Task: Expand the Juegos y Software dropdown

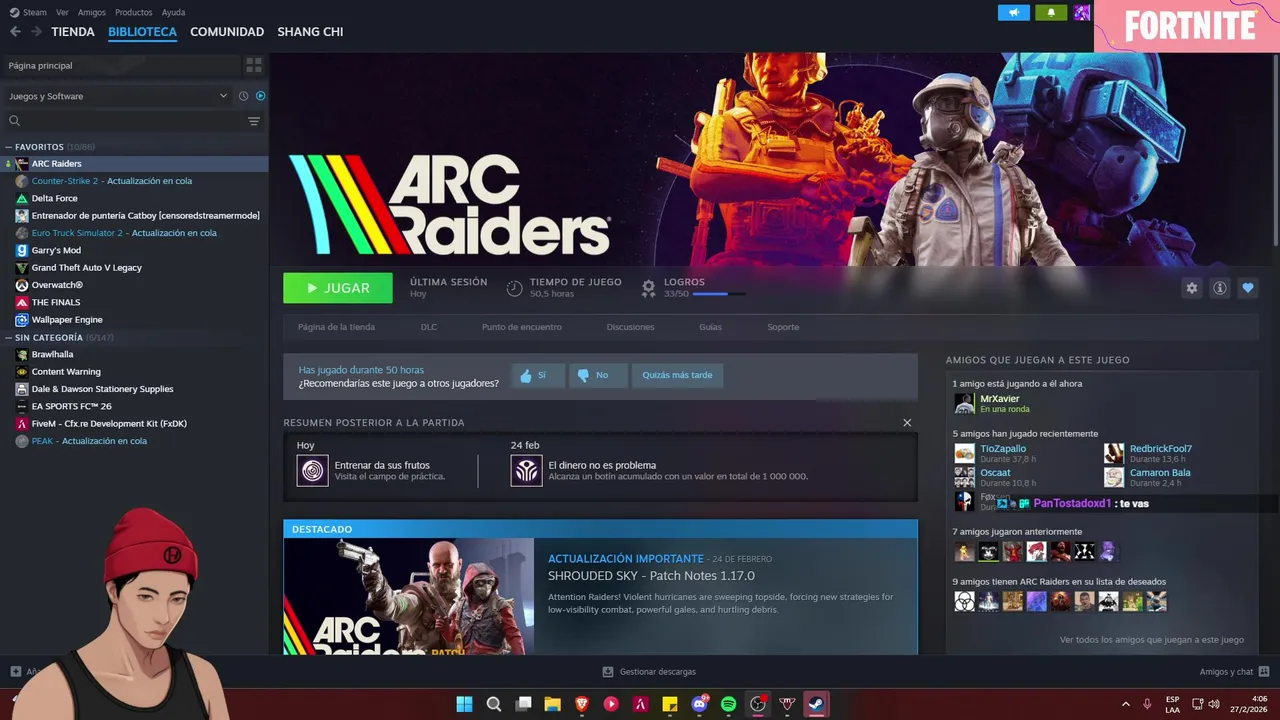Action: coord(116,96)
